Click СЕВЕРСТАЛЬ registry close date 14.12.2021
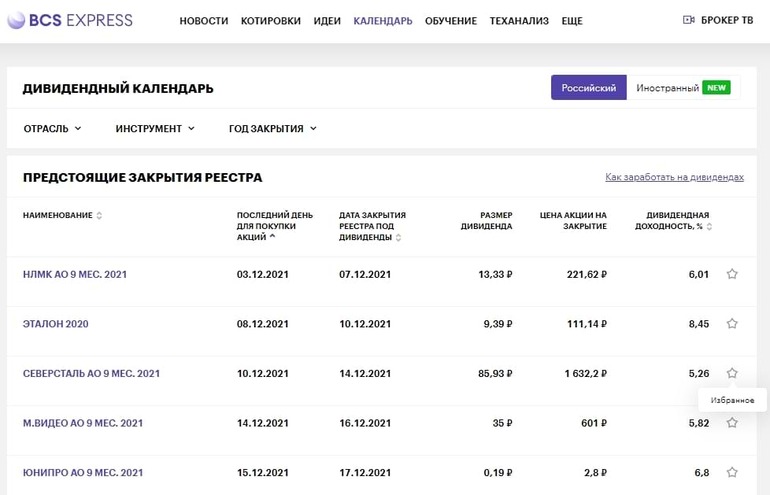This screenshot has width=770, height=495. pyautogui.click(x=365, y=374)
